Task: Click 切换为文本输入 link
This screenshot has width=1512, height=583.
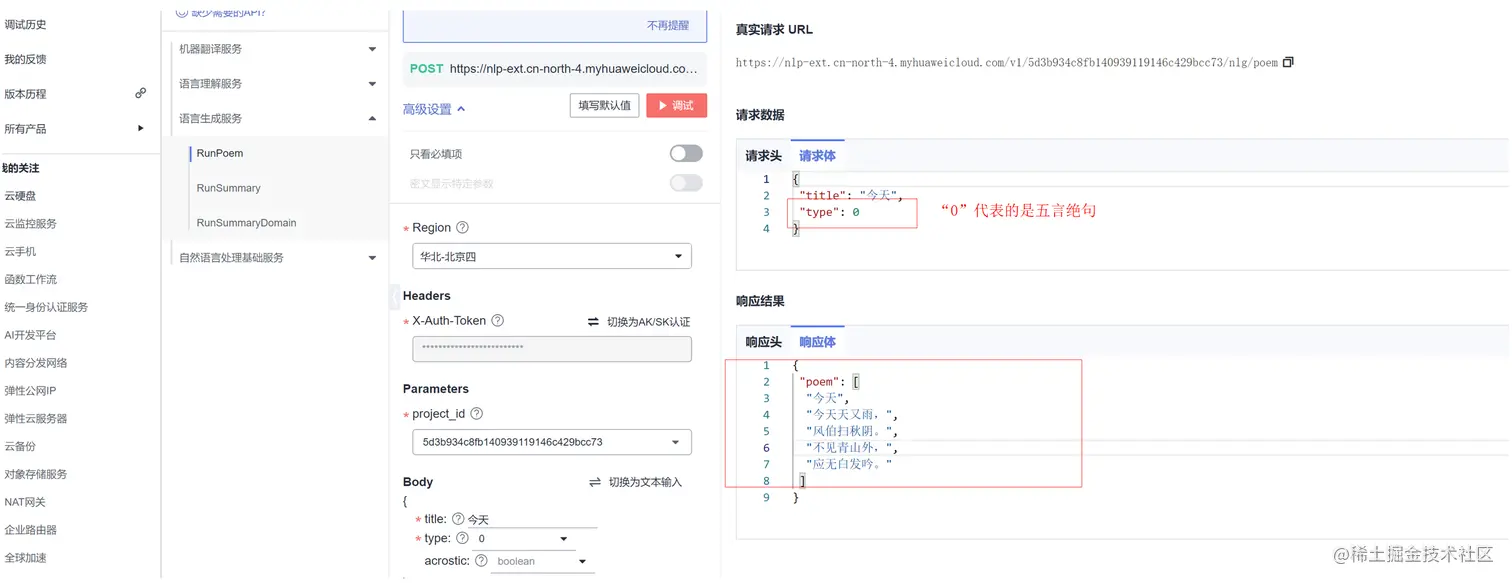Action: tap(645, 482)
